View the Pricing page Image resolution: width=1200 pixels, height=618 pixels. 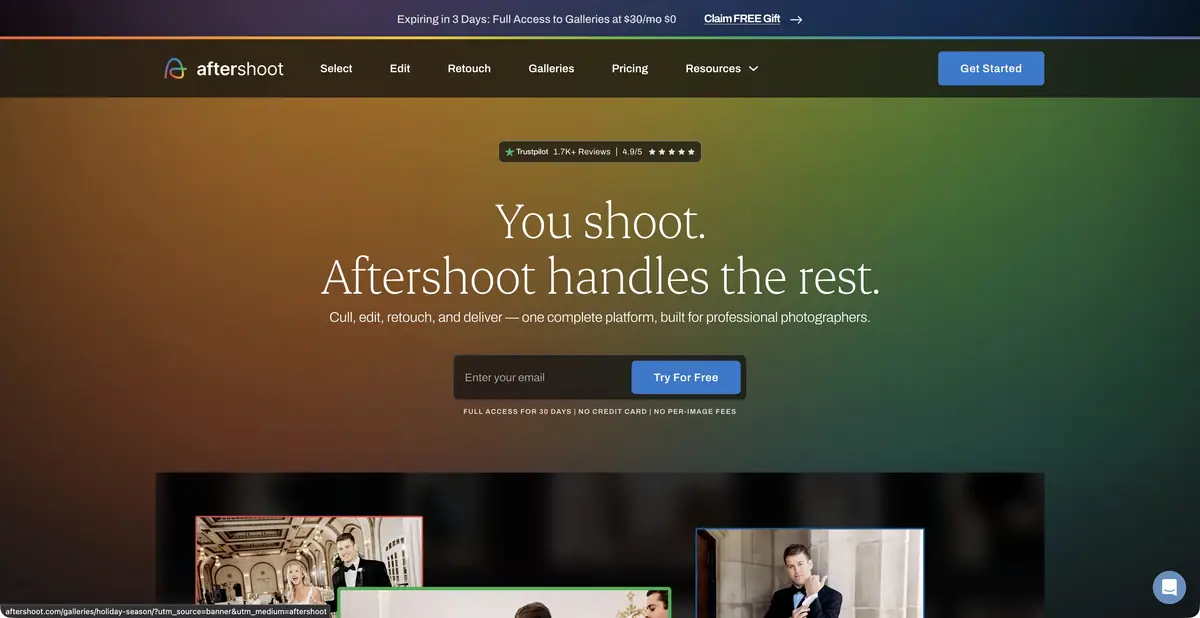[630, 69]
